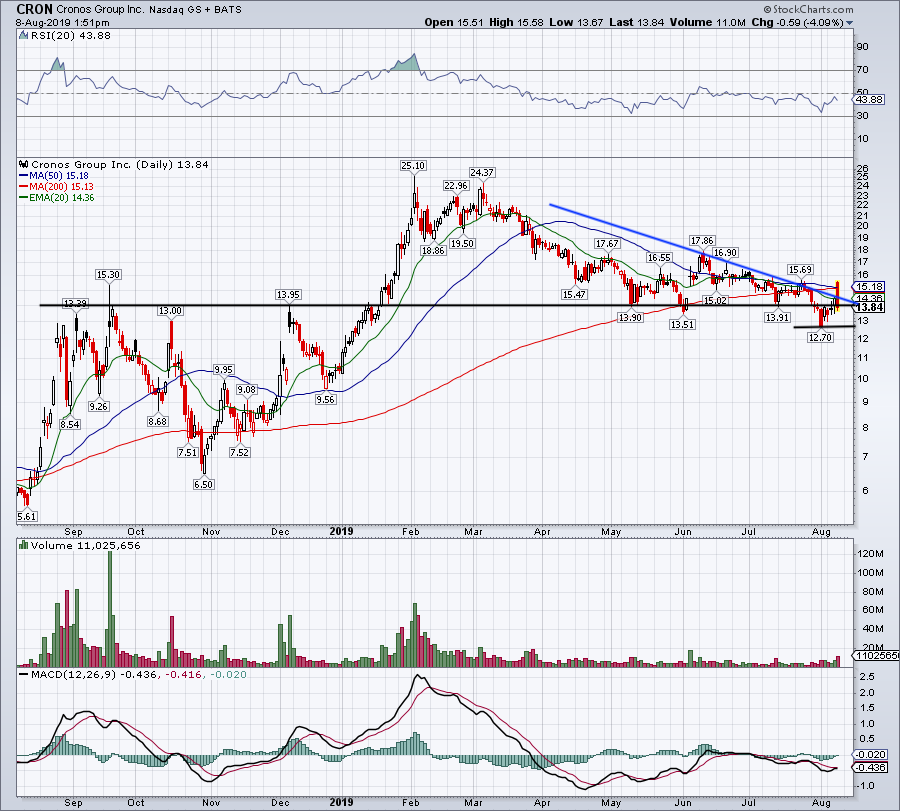The image size is (900, 811).
Task: Click the 15.47 low price label
Action: pos(574,294)
